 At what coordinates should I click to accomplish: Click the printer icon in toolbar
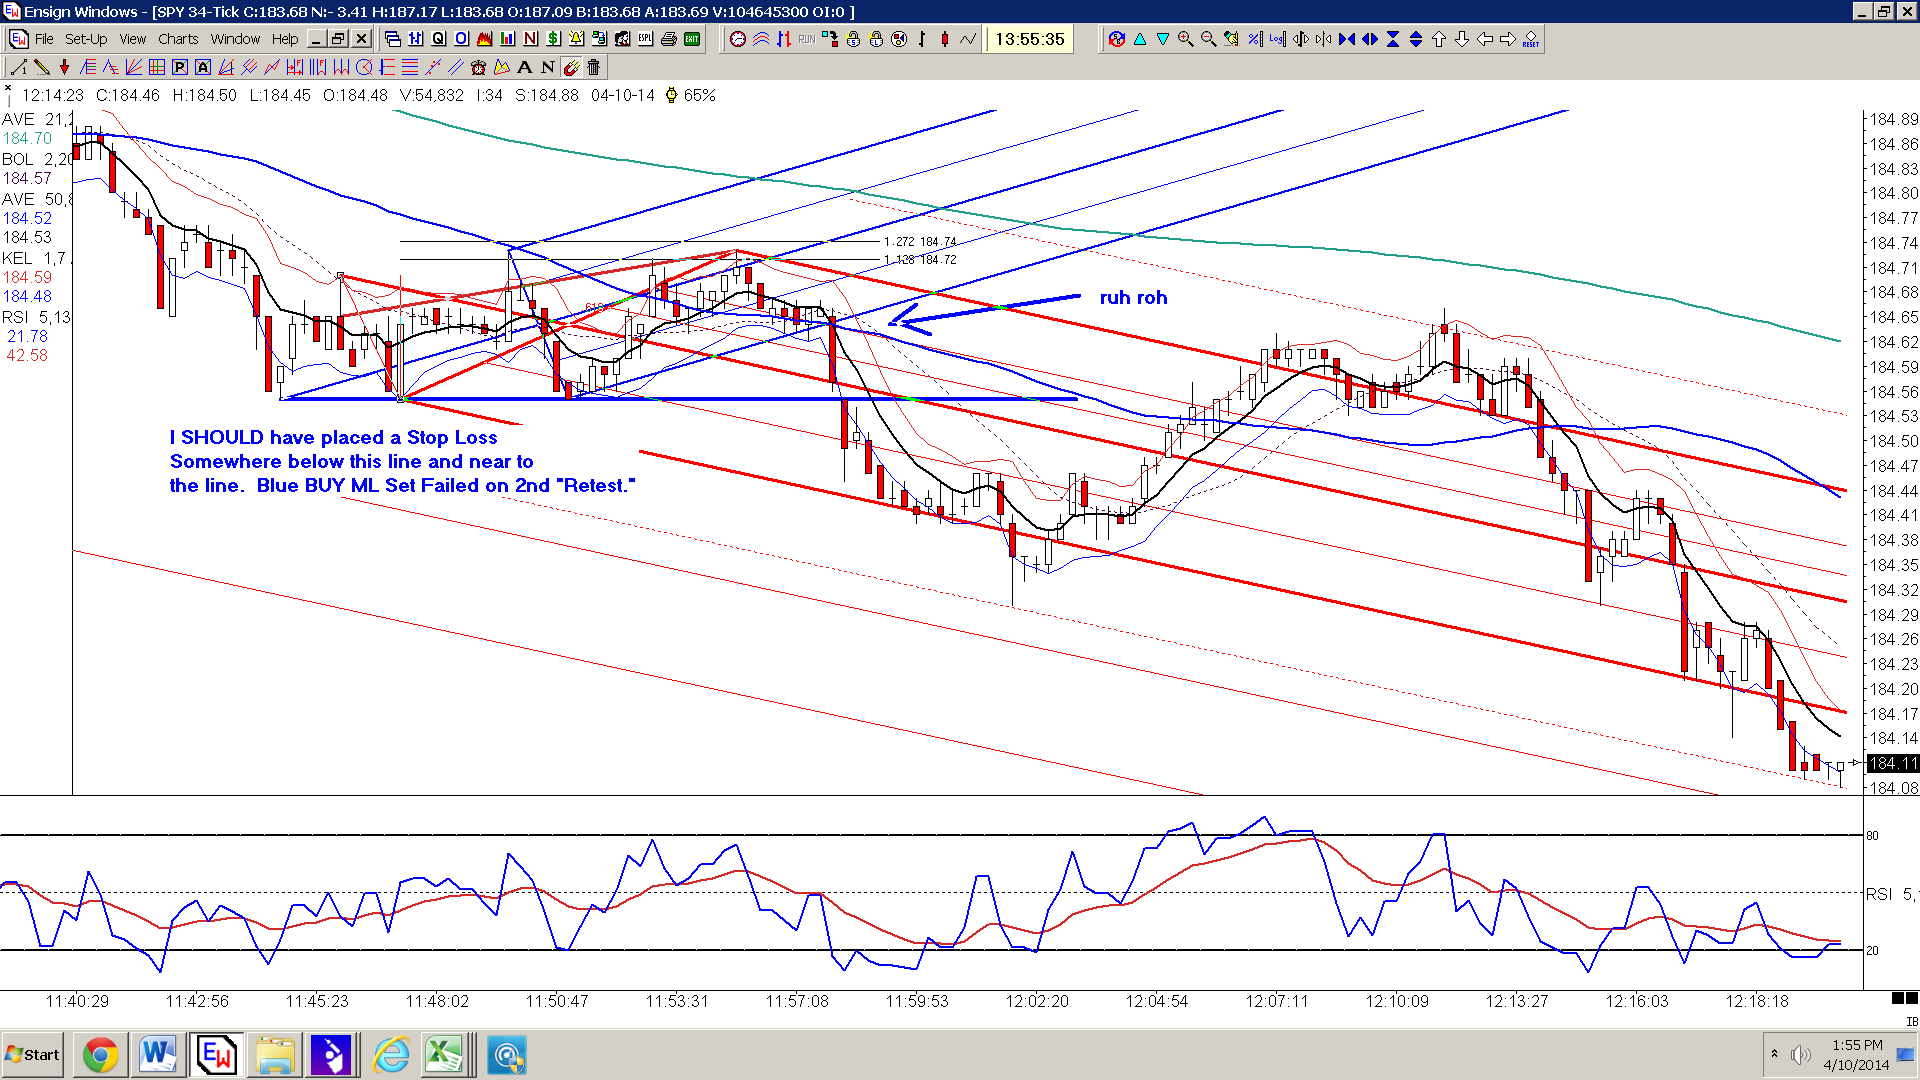point(669,39)
